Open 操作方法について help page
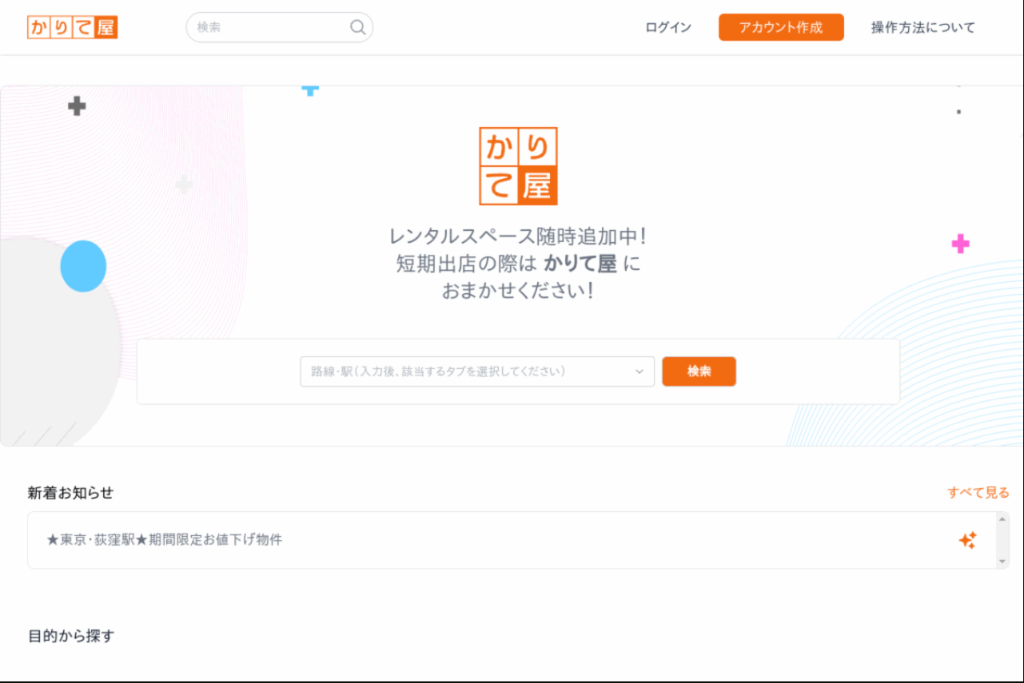Image resolution: width=1024 pixels, height=683 pixels. tap(921, 28)
